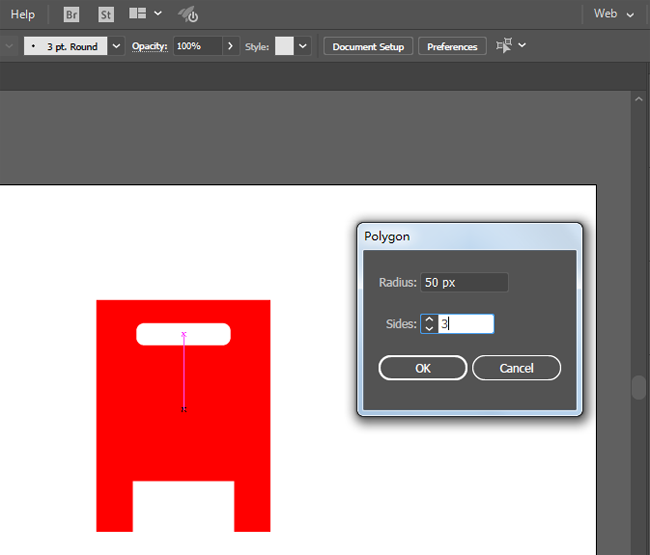Click the Adobe Stock St icon
This screenshot has width=650, height=555.
(x=106, y=14)
